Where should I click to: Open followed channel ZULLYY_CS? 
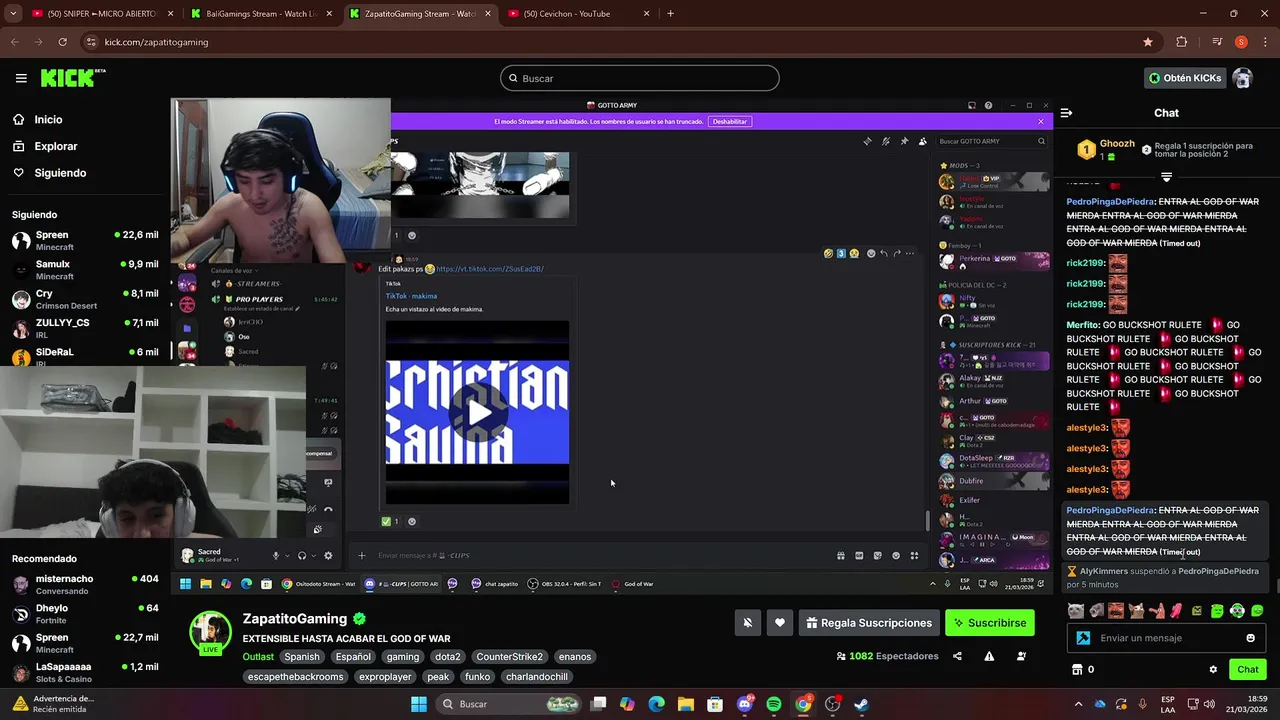pos(85,328)
